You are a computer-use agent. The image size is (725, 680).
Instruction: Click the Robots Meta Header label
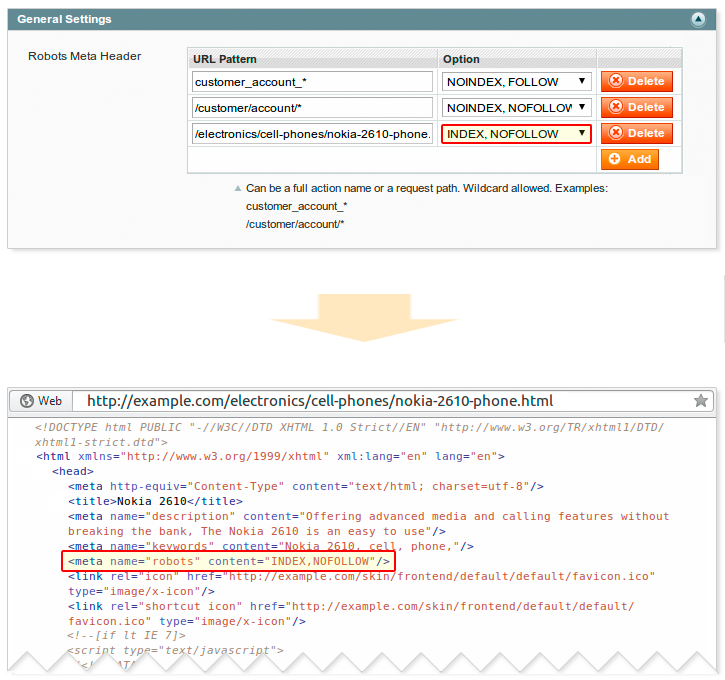(84, 56)
